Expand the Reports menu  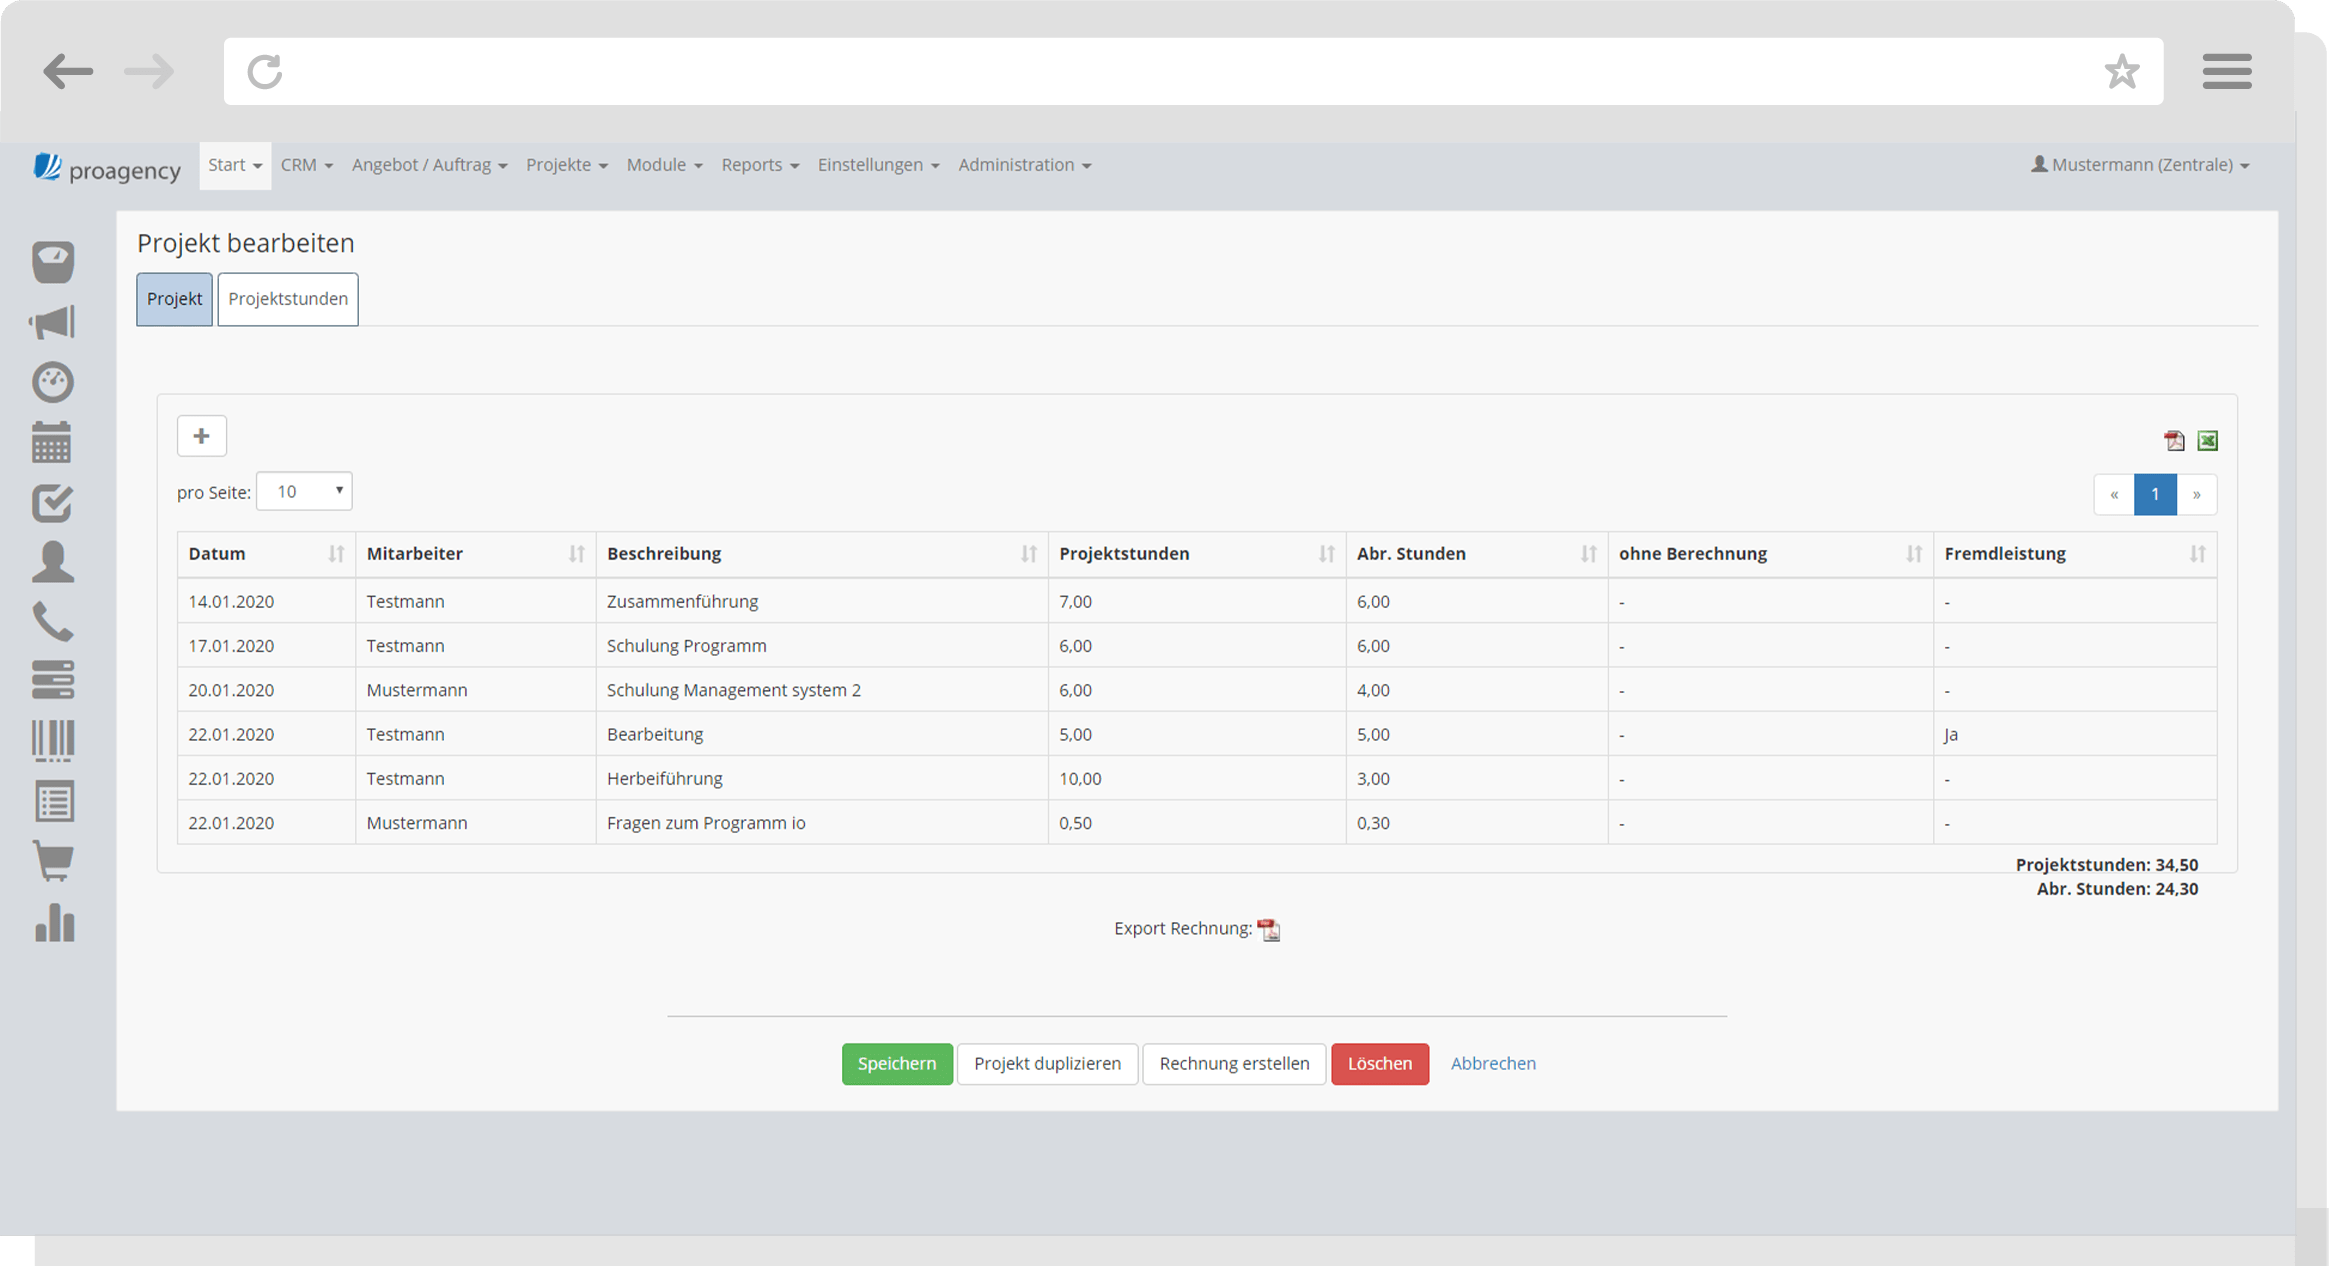click(760, 165)
